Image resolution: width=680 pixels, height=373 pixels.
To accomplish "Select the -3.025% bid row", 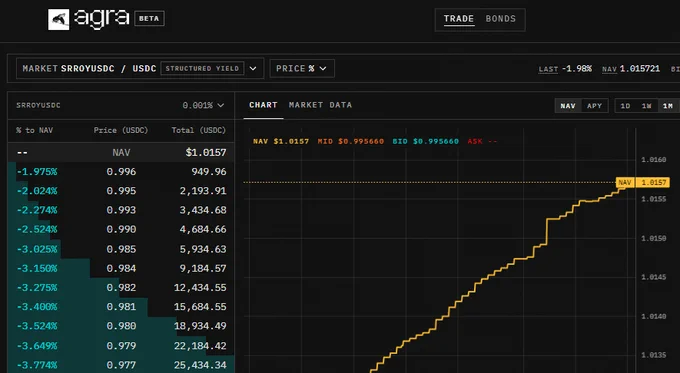I will point(121,249).
